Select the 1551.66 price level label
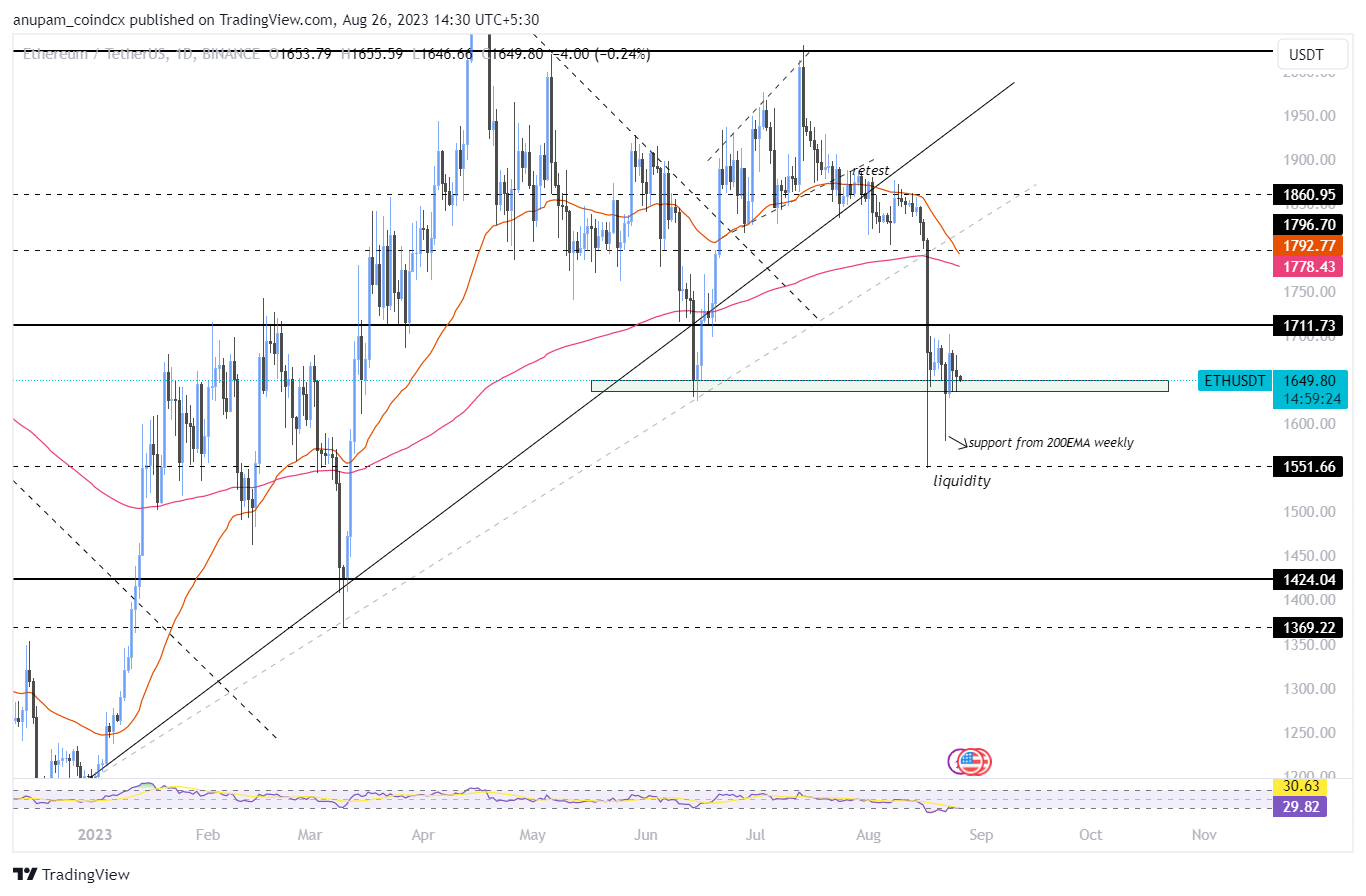Image resolution: width=1366 pixels, height=896 pixels. pyautogui.click(x=1308, y=467)
